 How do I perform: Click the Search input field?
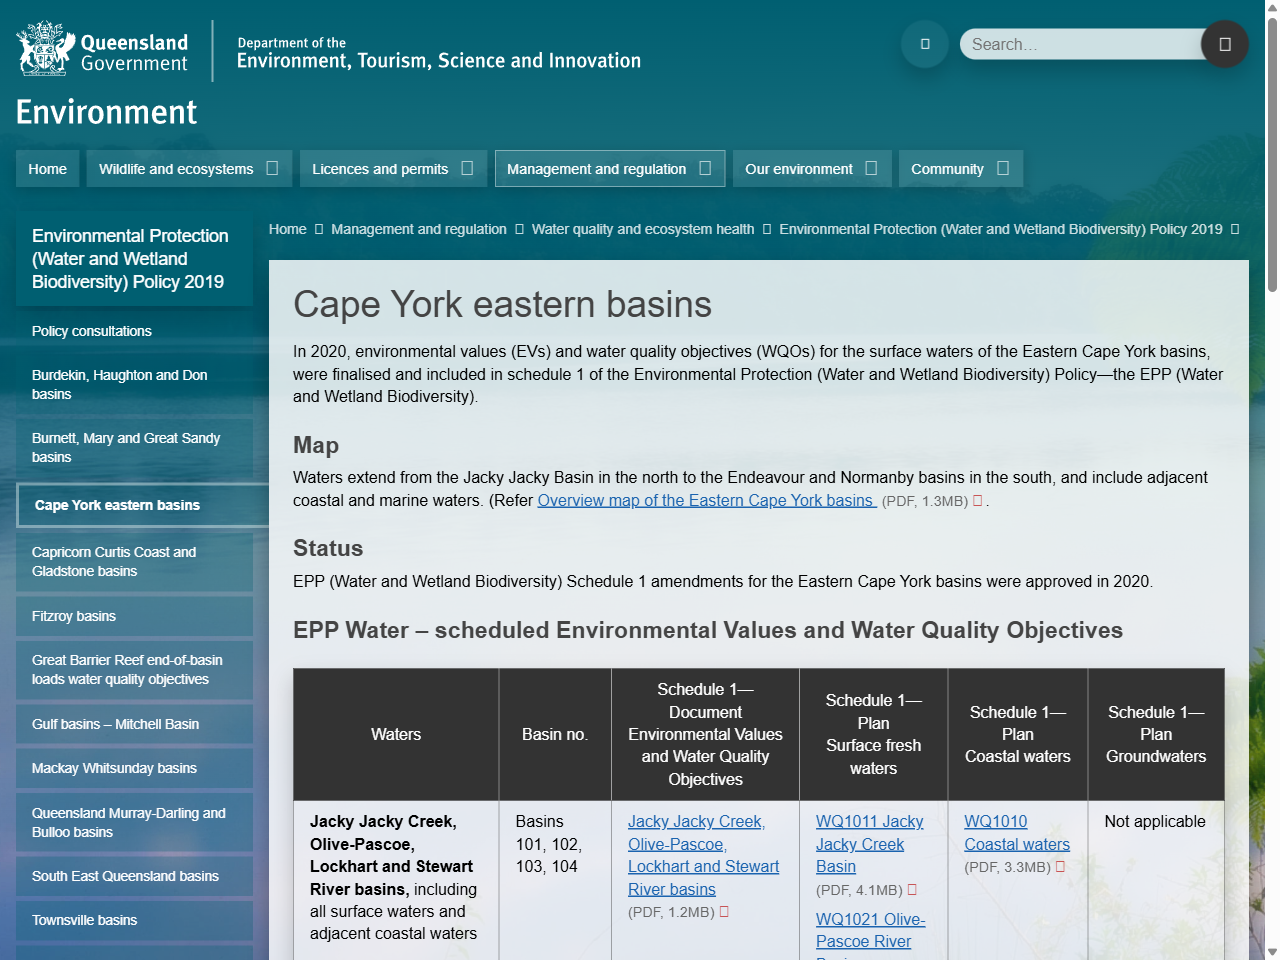(1080, 44)
